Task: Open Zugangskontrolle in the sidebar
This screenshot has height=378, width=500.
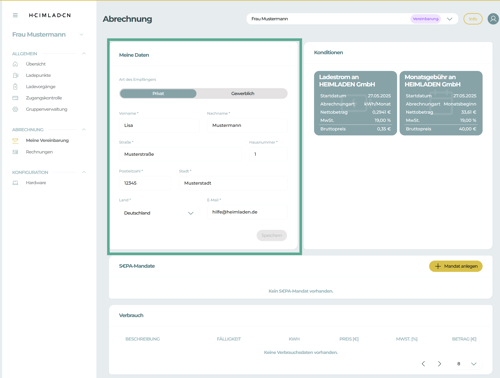Action: pos(44,98)
